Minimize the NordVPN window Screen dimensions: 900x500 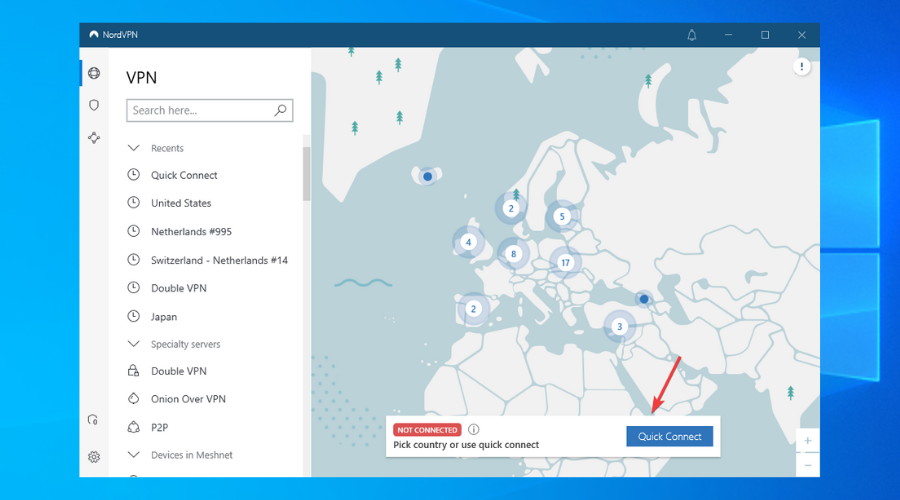pos(728,35)
